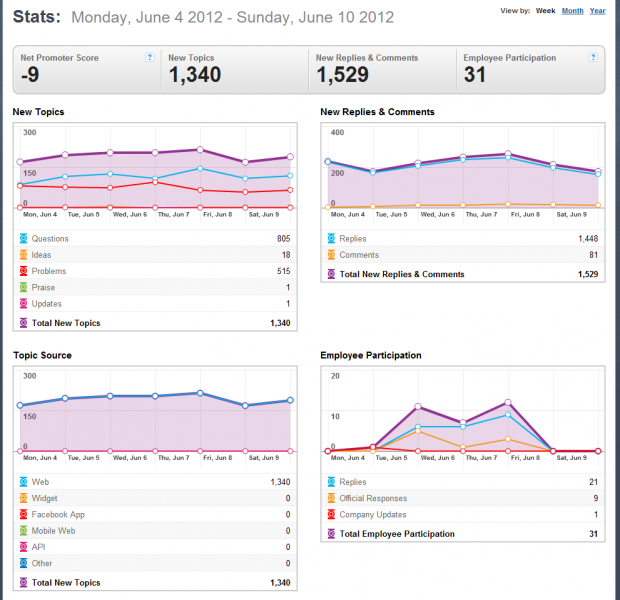The image size is (620, 600).
Task: Open the Net Promoter Score help icon
Action: pyautogui.click(x=149, y=57)
